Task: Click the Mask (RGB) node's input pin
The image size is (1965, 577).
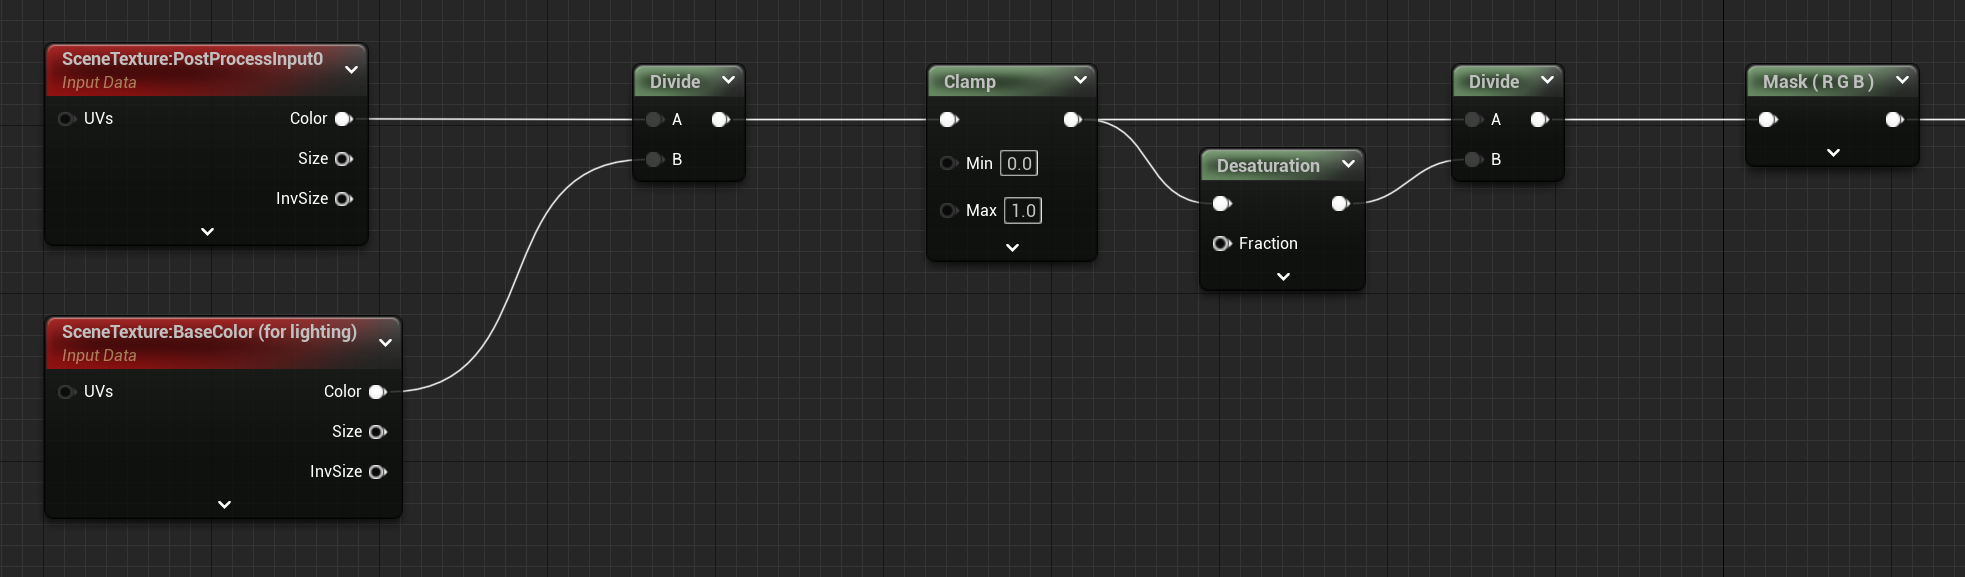Action: click(x=1768, y=120)
